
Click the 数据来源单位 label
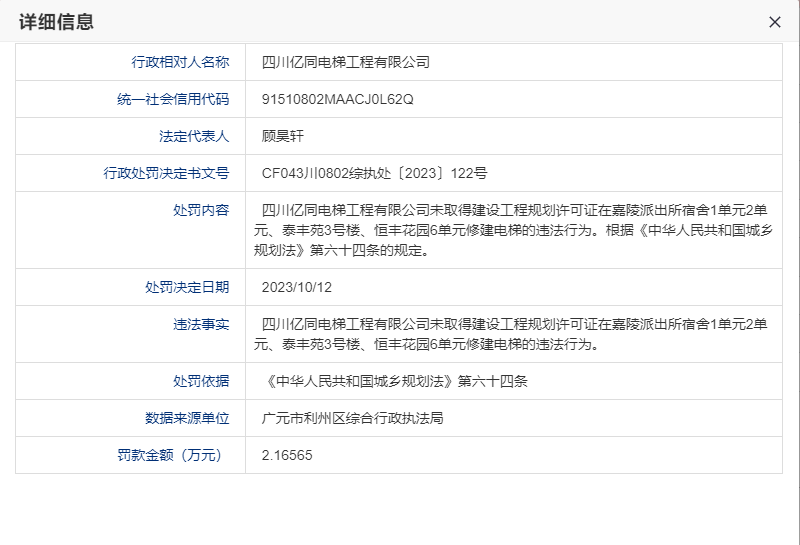[187, 418]
